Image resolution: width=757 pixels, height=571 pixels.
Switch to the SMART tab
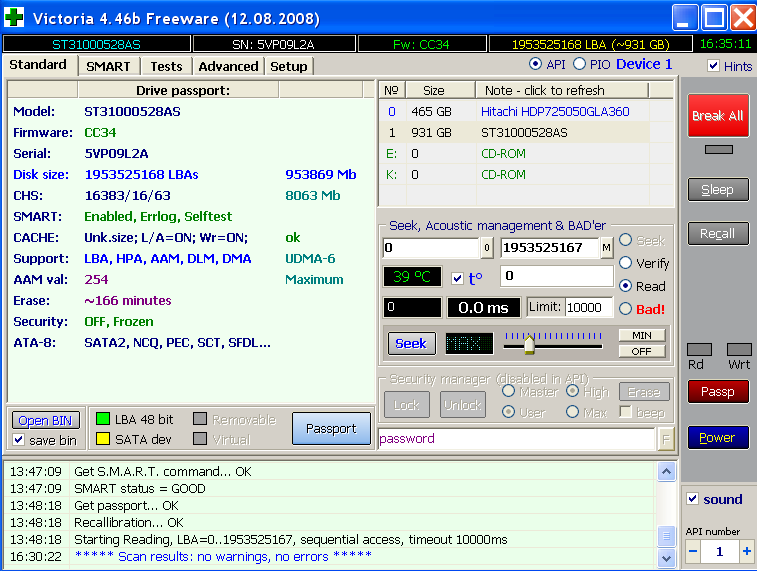tap(108, 66)
